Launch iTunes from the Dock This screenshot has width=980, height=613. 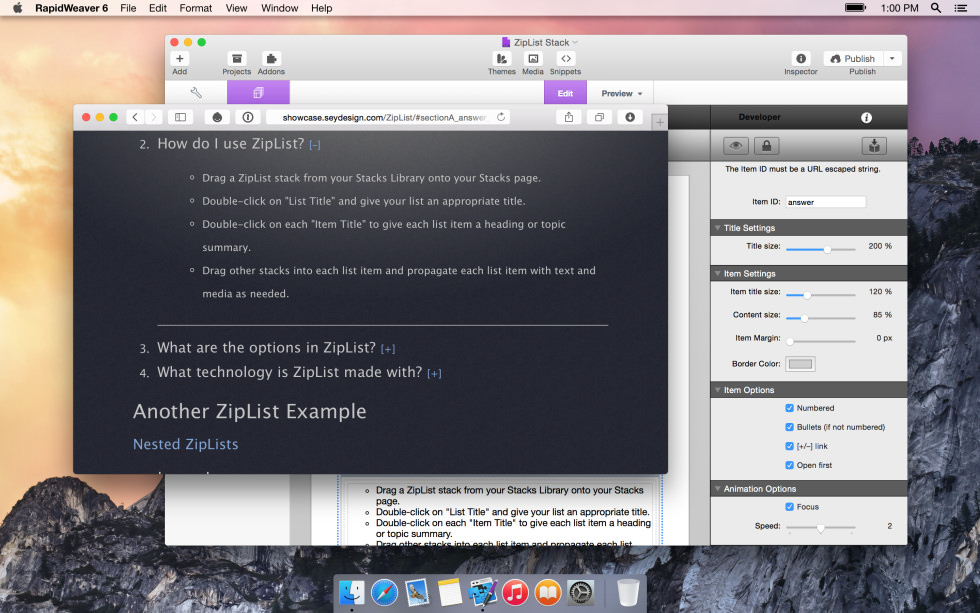515,592
